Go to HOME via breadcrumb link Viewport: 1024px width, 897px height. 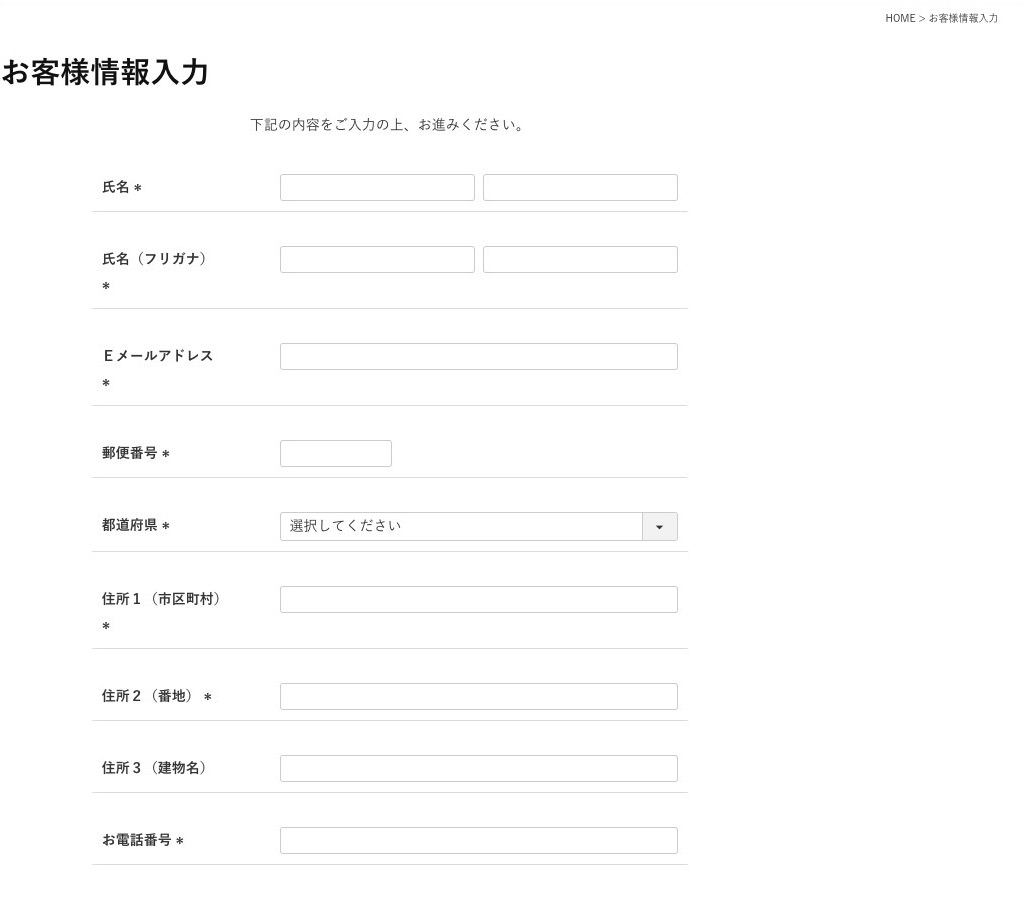pyautogui.click(x=899, y=18)
